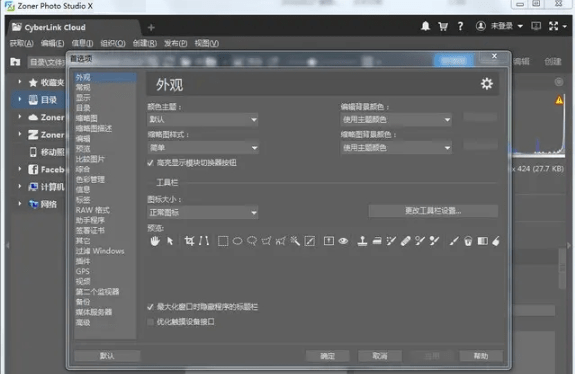Toggle 高亮显示模块切换器按钮 checkbox
Viewport: 575px width, 374px height.
coord(150,163)
